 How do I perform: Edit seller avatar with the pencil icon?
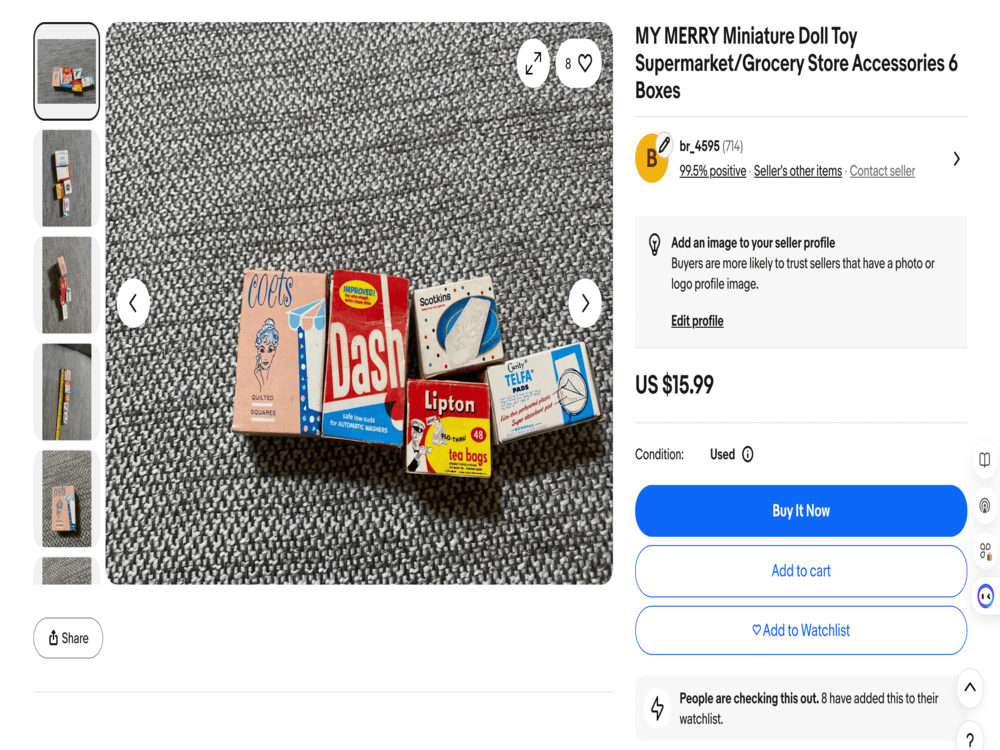pyautogui.click(x=664, y=144)
